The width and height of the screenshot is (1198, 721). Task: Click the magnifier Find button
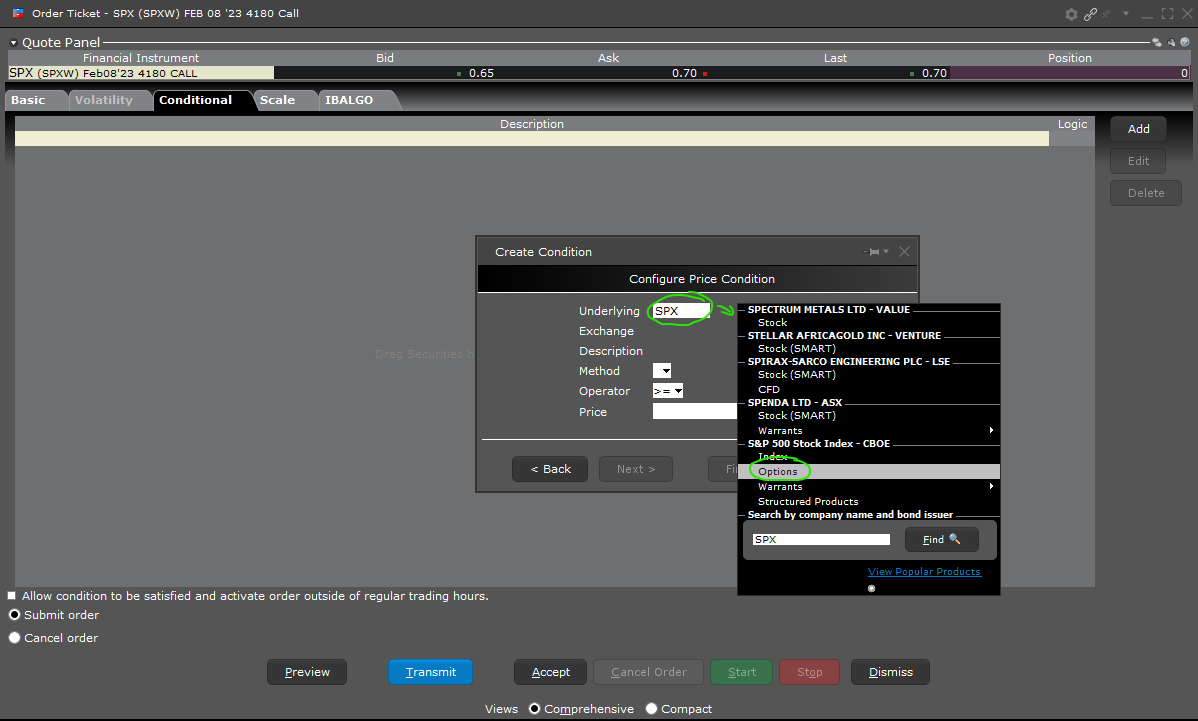941,539
